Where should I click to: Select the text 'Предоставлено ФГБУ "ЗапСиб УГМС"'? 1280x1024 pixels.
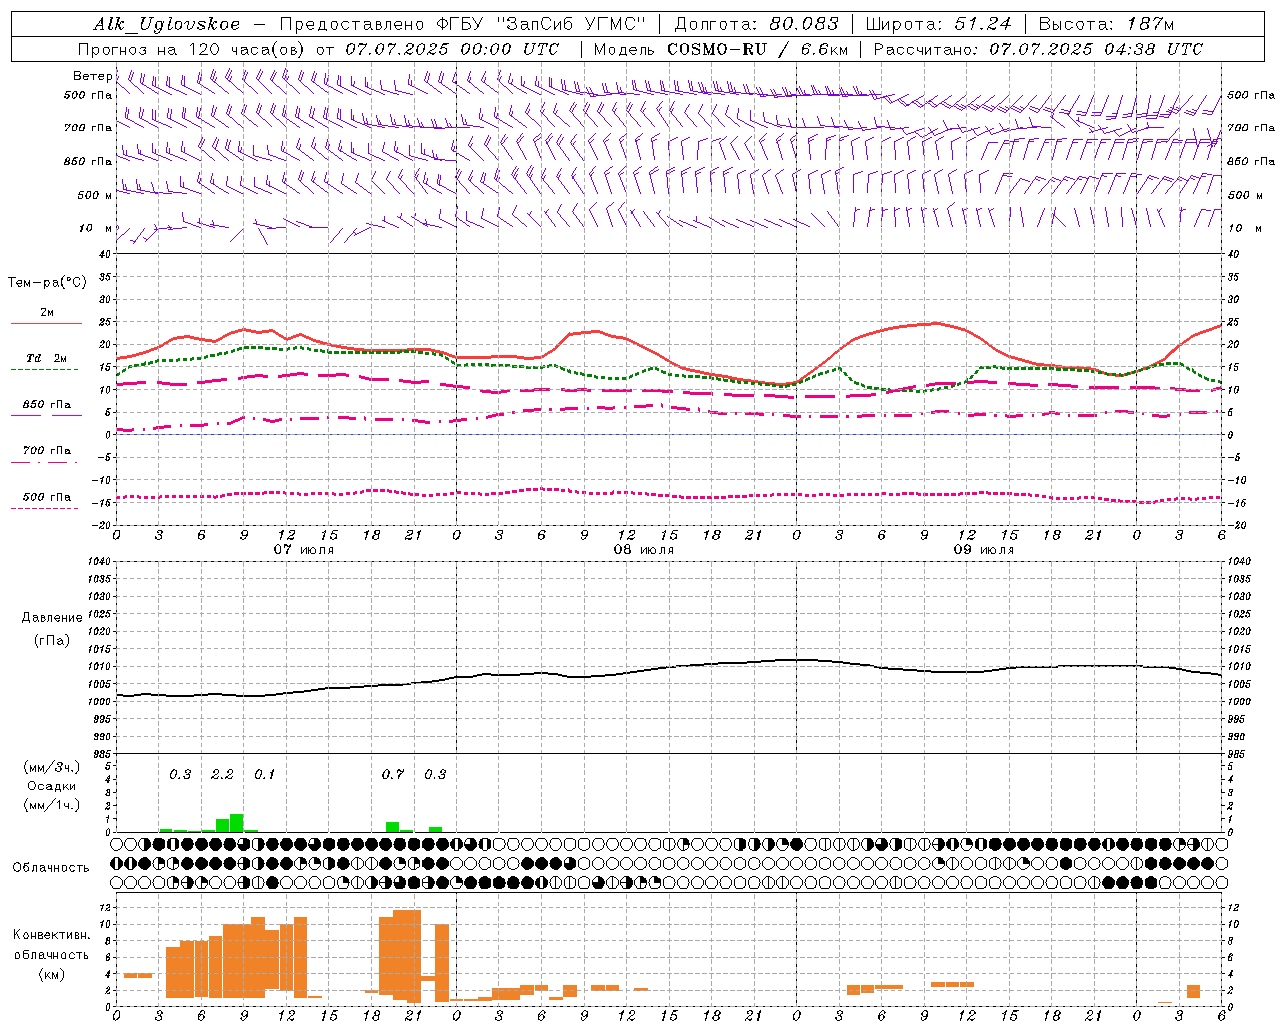point(463,24)
